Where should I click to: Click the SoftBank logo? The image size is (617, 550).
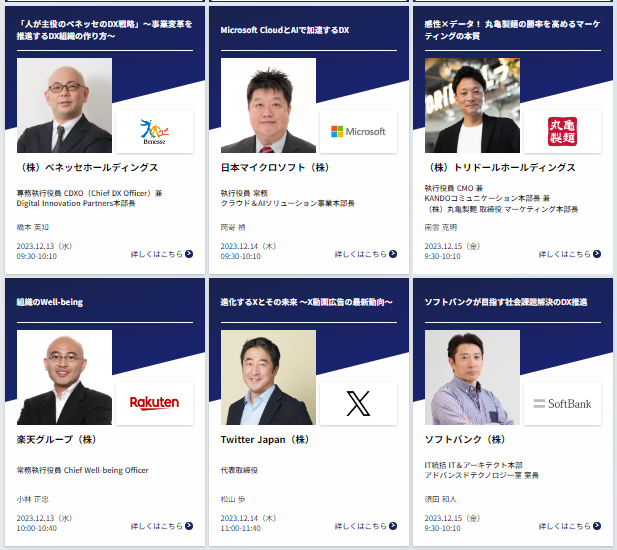pyautogui.click(x=562, y=404)
